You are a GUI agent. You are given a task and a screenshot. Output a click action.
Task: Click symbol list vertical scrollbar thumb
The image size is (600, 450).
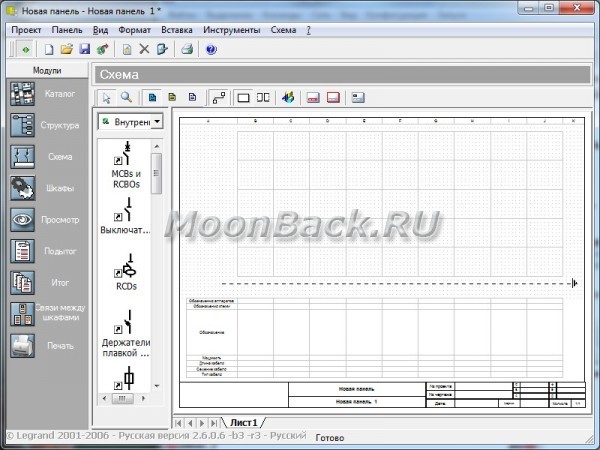[157, 173]
